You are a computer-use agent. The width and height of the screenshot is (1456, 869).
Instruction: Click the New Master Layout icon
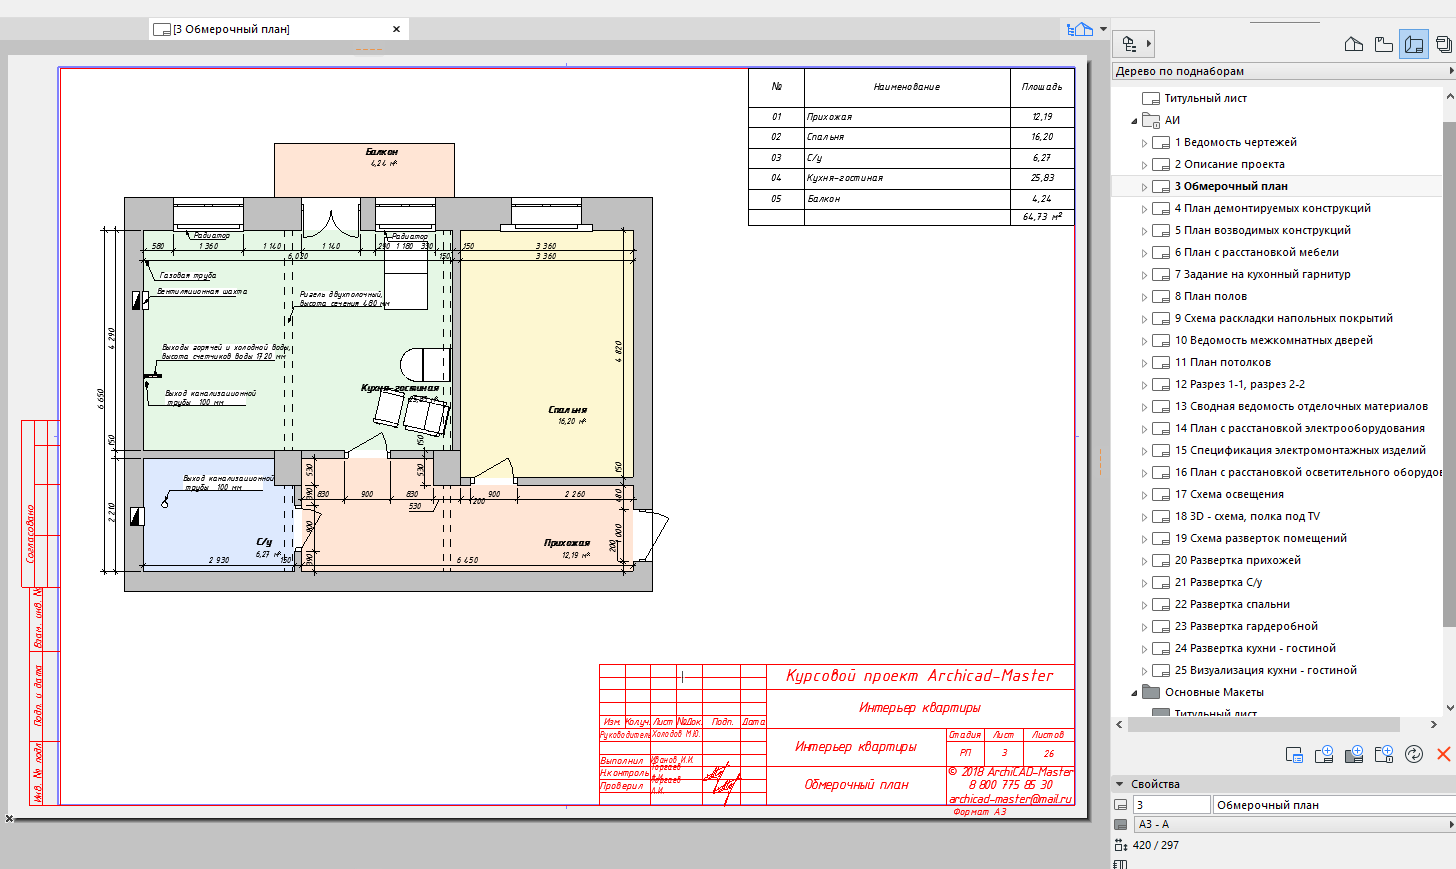pos(1353,754)
